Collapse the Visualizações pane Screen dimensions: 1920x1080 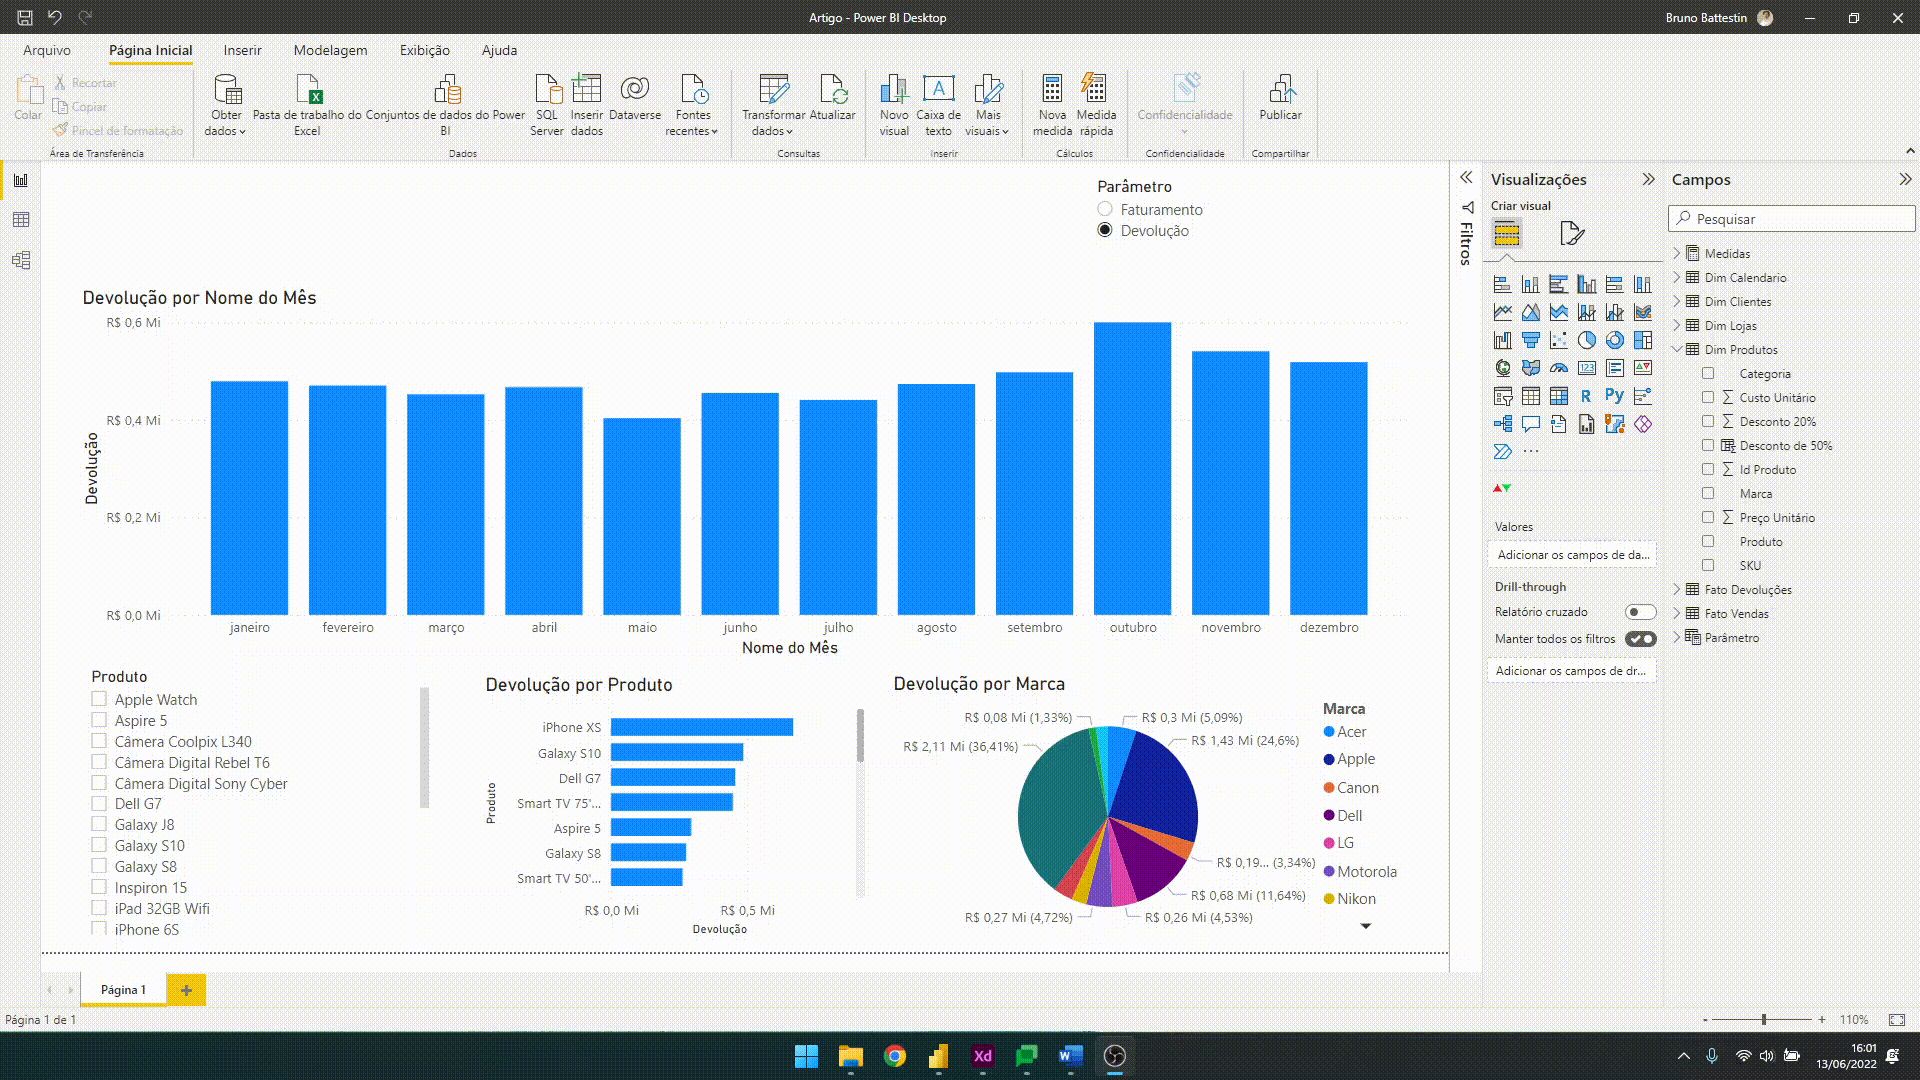[1648, 179]
